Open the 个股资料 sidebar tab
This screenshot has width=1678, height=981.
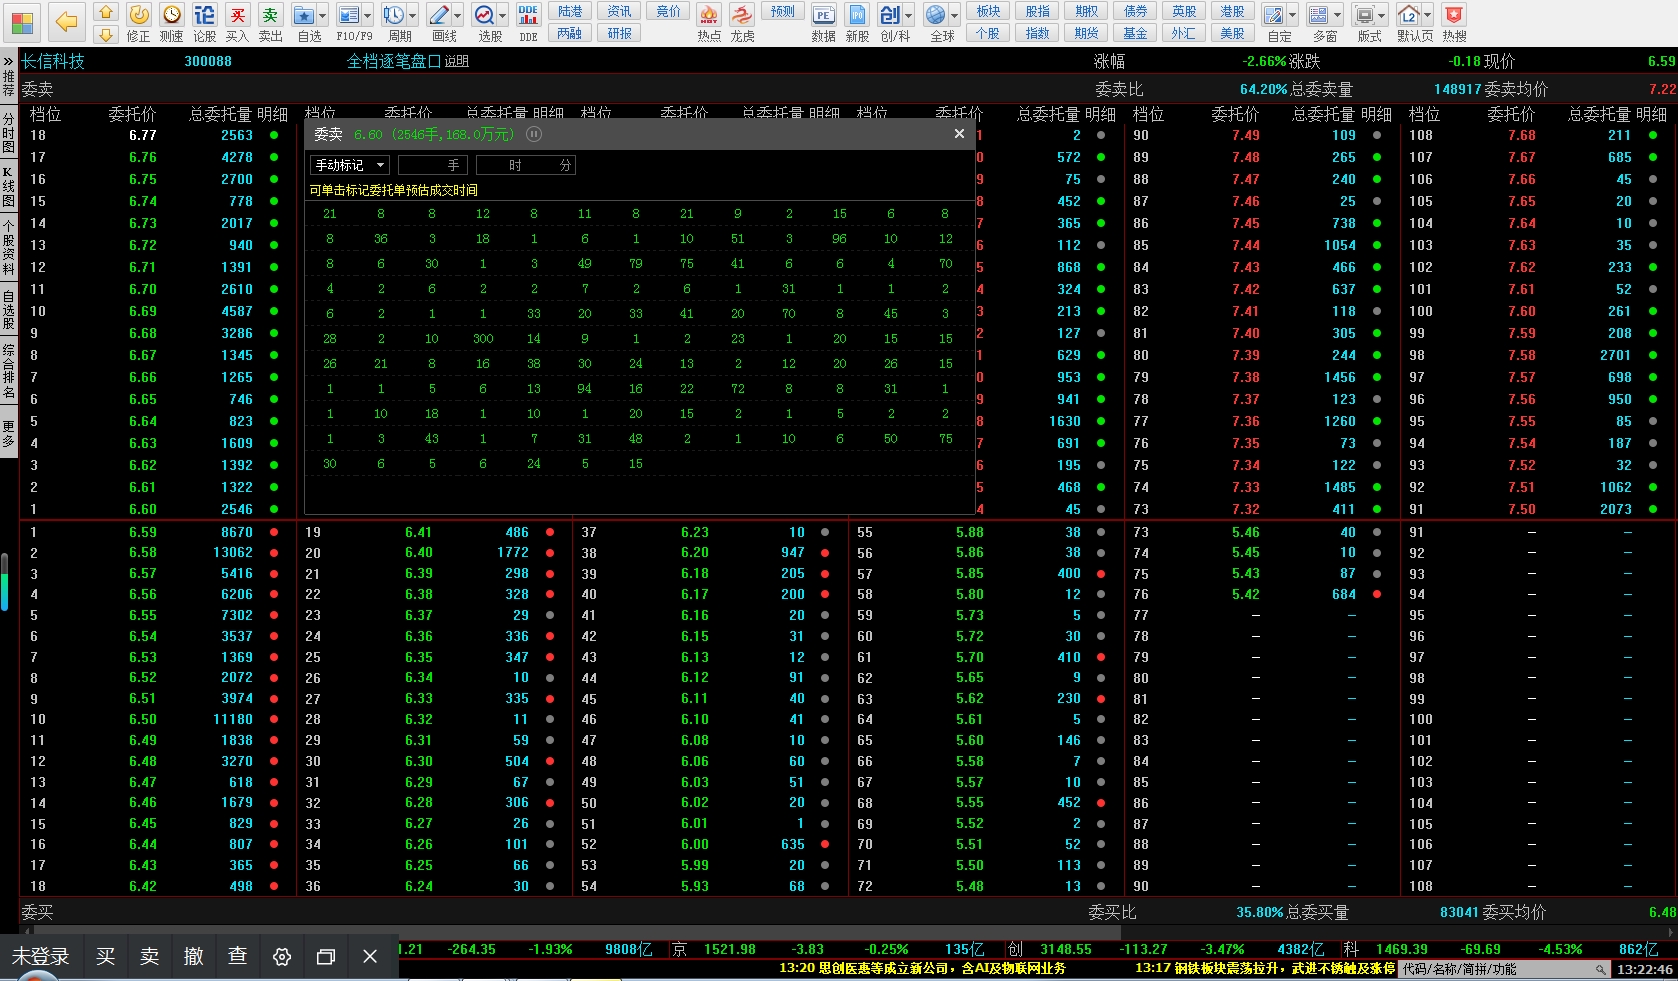[x=9, y=247]
